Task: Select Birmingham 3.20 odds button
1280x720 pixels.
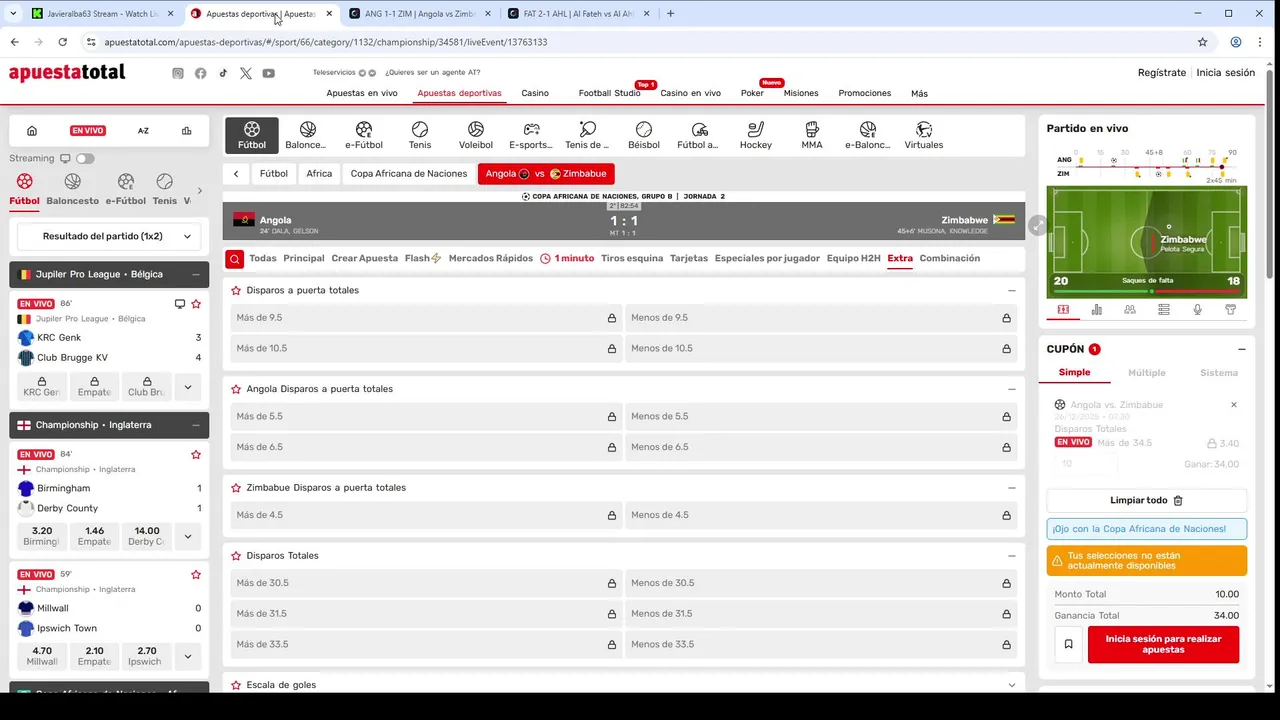Action: click(42, 536)
